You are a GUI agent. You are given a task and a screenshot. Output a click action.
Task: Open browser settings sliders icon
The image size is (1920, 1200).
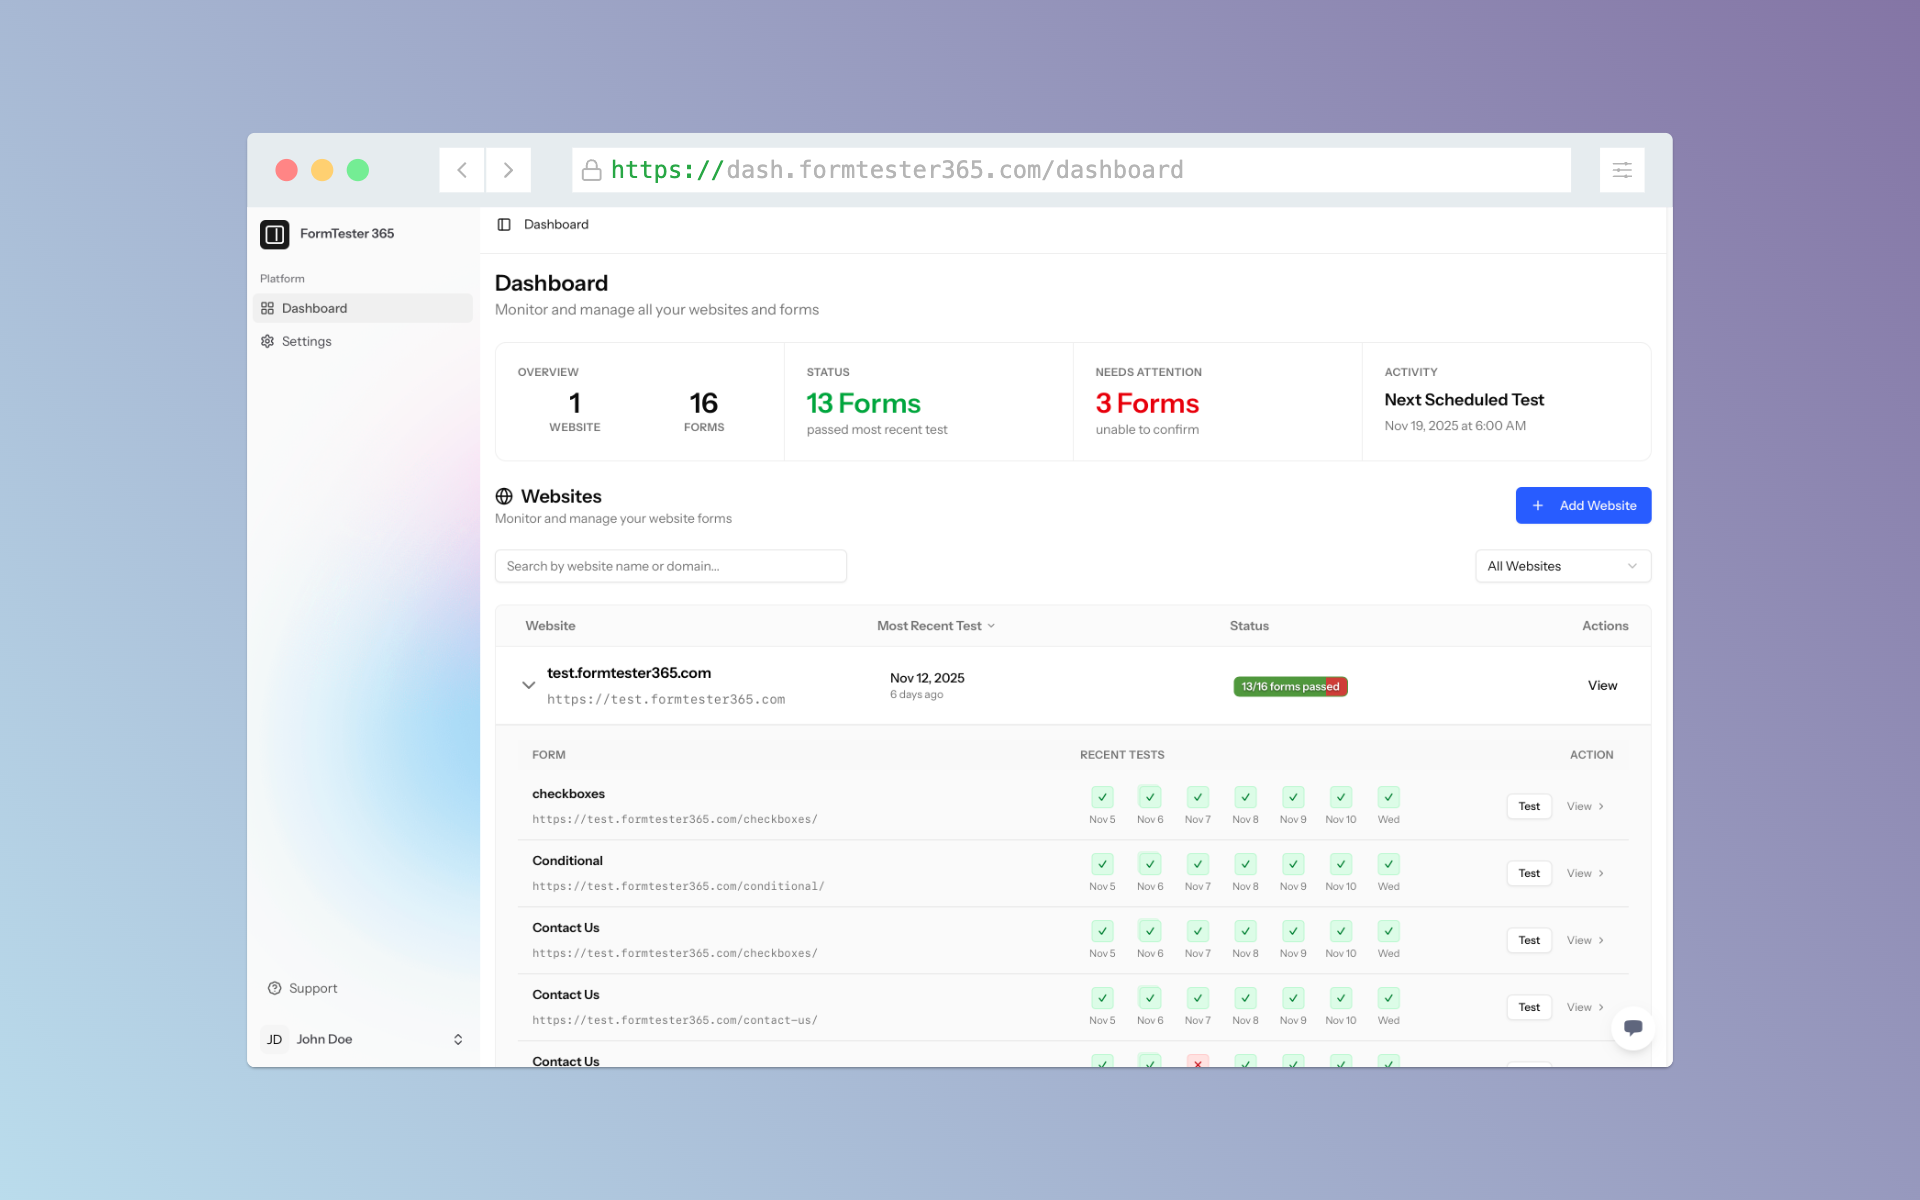[1621, 170]
